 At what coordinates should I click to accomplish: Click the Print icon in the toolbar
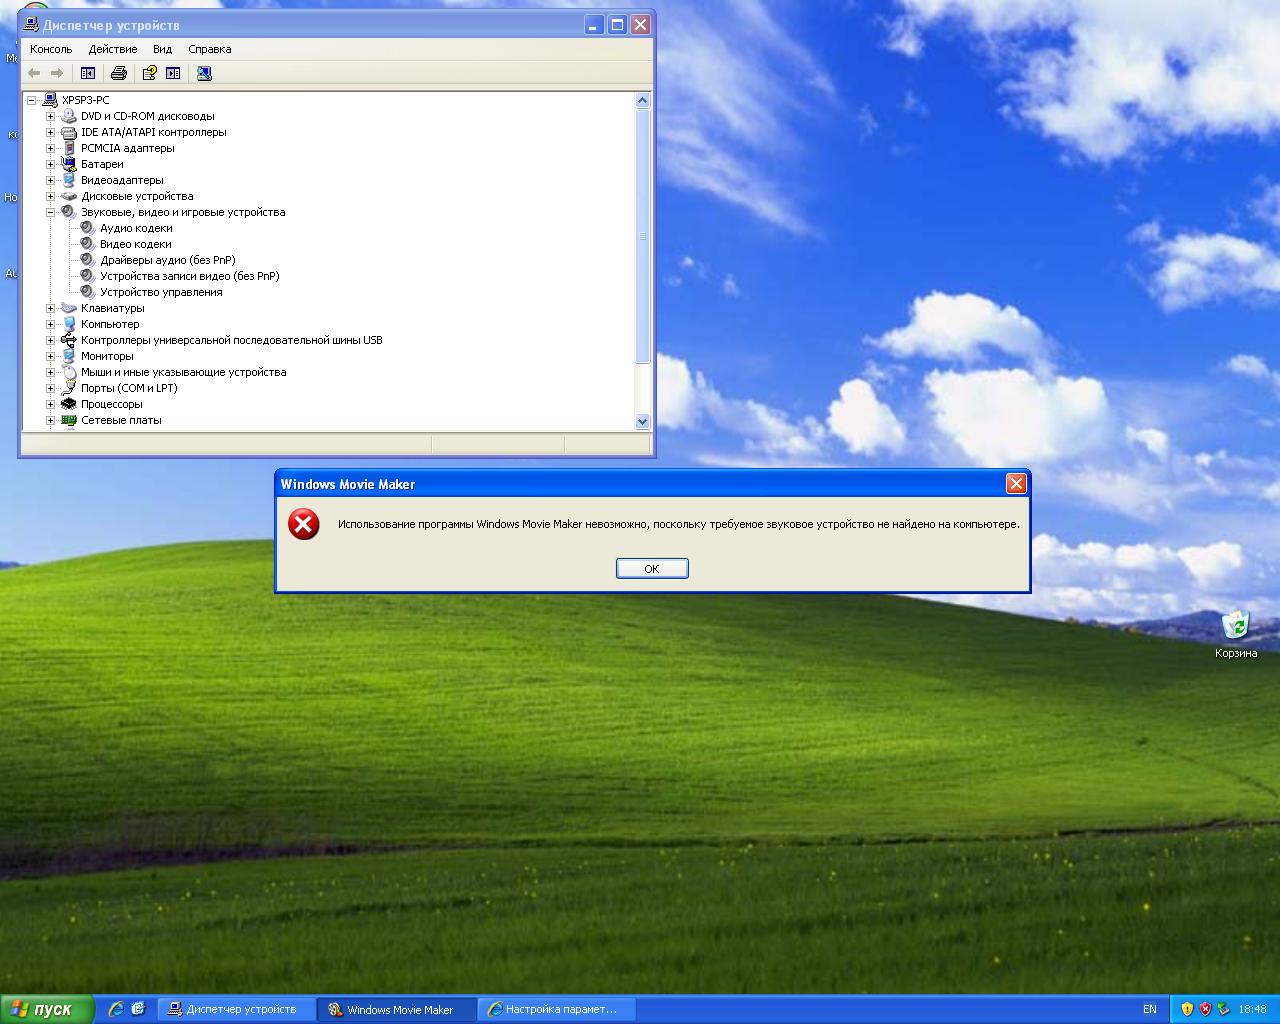pyautogui.click(x=119, y=73)
